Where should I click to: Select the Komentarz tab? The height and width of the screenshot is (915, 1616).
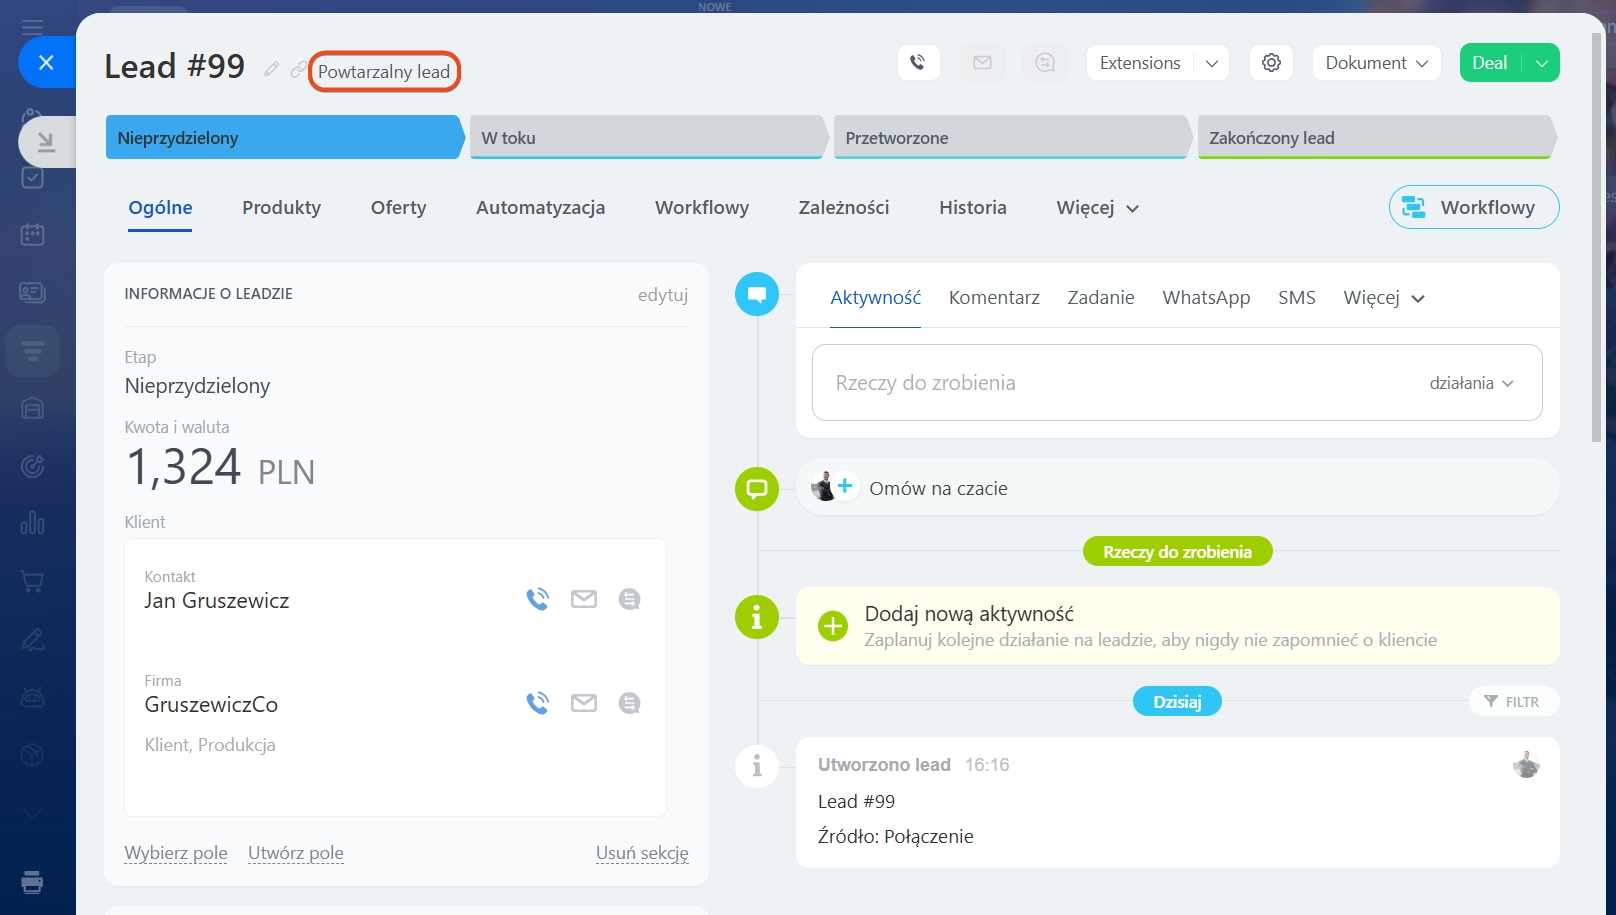[994, 298]
